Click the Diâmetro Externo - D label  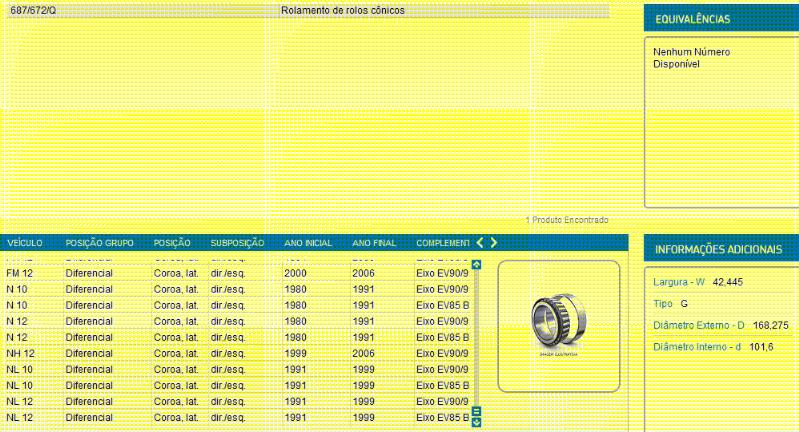point(699,325)
